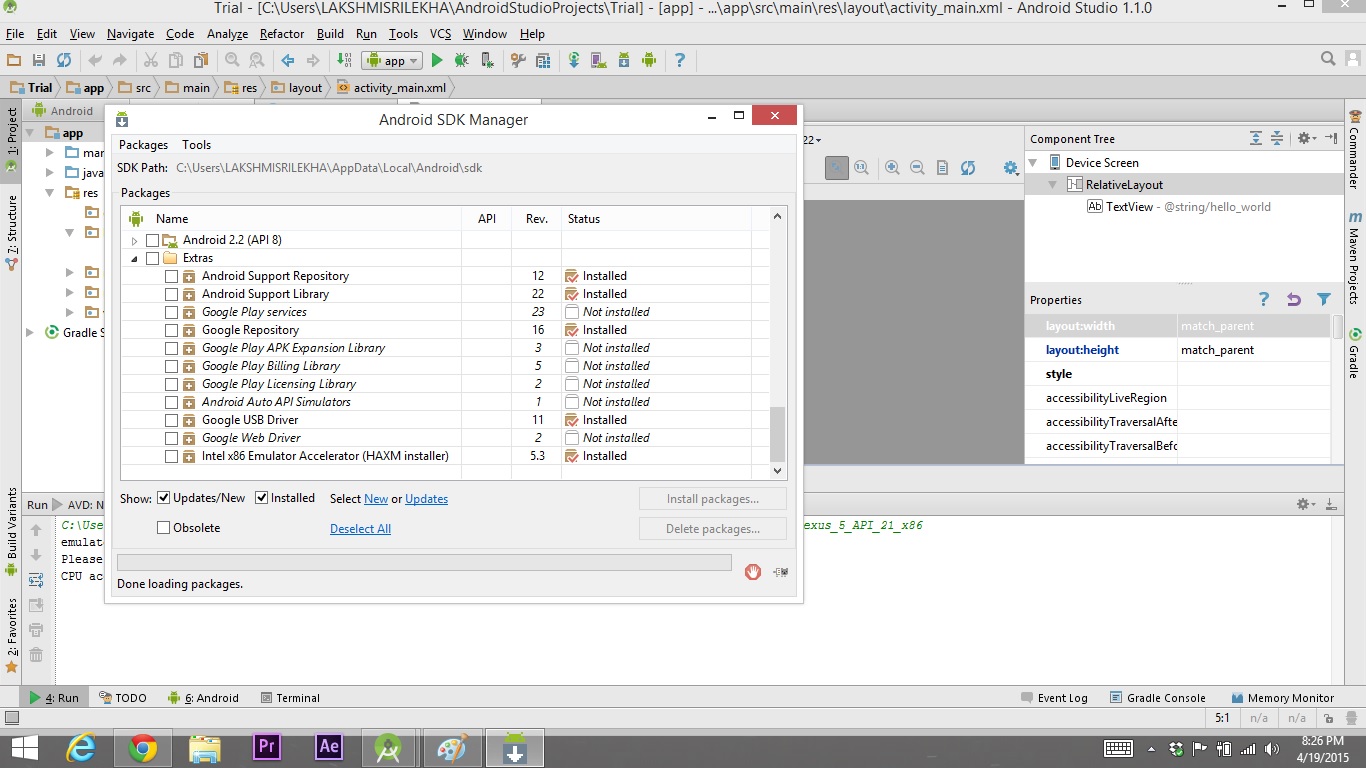Click the Updates selection link
1366x768 pixels.
(x=427, y=499)
